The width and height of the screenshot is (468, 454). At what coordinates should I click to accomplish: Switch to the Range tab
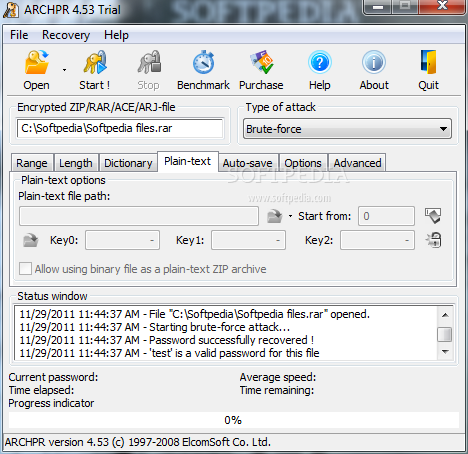tap(32, 163)
